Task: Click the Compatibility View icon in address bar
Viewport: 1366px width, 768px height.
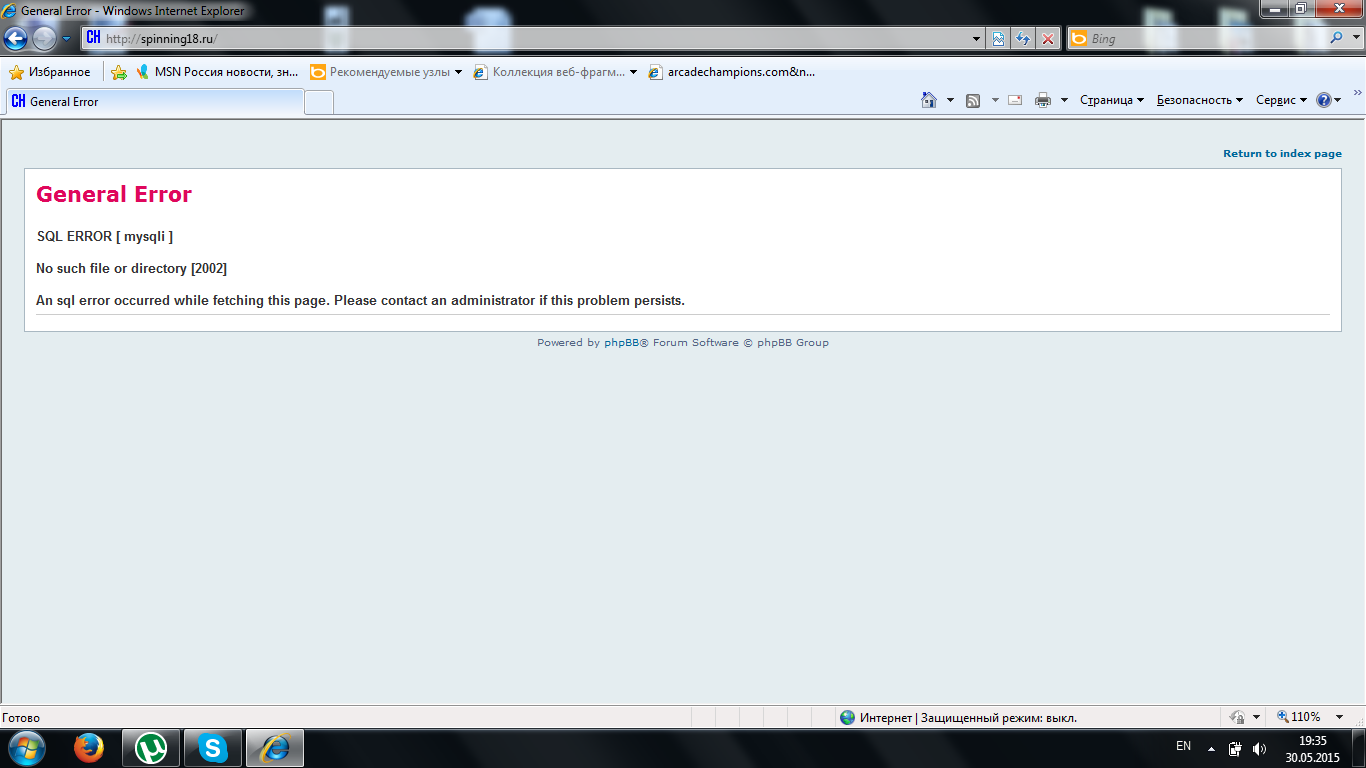Action: coord(998,39)
